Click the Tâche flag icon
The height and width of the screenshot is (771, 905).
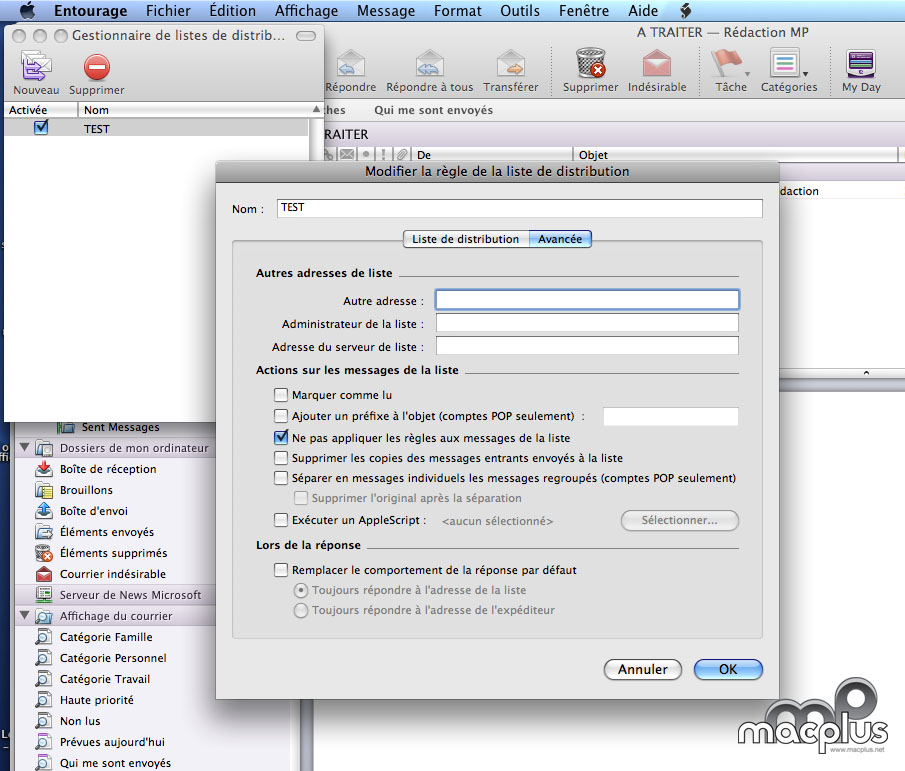click(726, 63)
